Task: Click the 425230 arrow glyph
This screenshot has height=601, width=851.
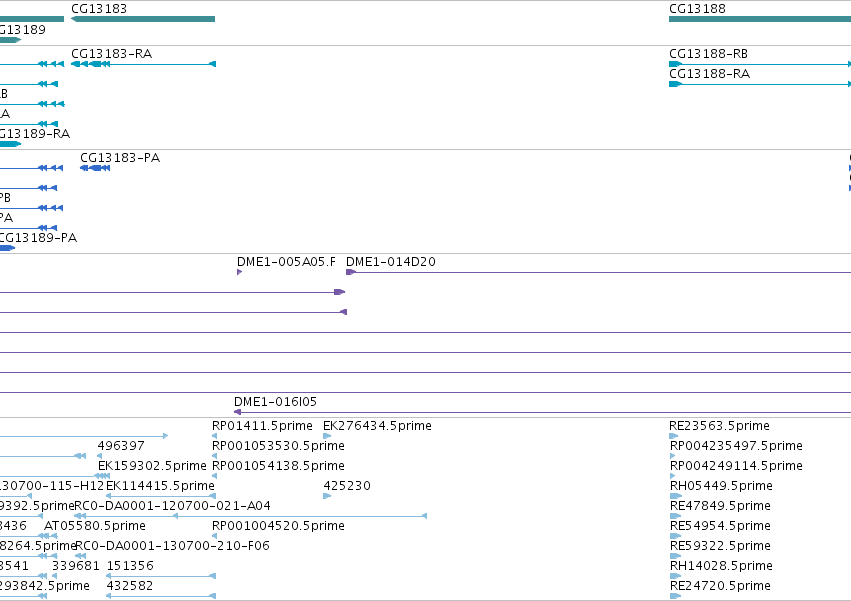Action: tap(327, 496)
